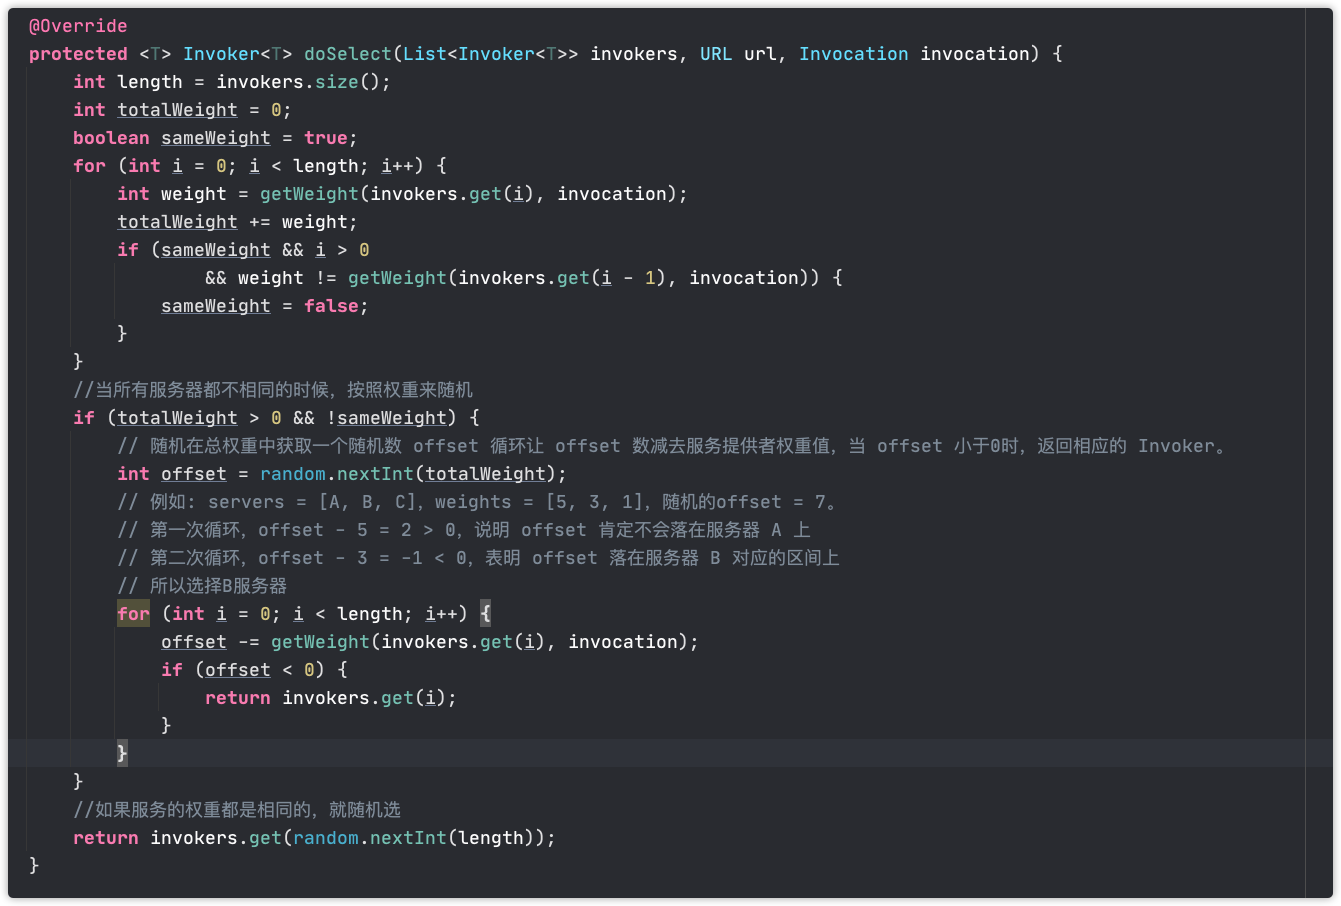Click the 'protected' keyword
Image resolution: width=1341 pixels, height=906 pixels.
point(78,54)
